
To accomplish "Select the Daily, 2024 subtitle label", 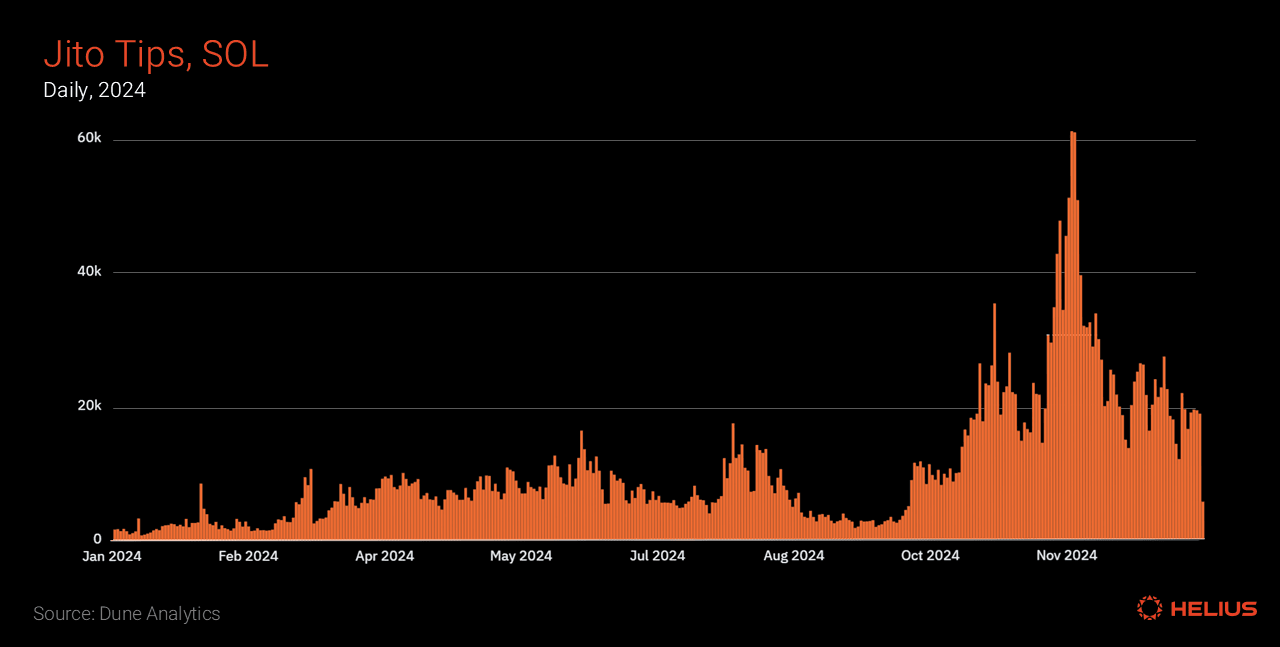I will click(94, 90).
